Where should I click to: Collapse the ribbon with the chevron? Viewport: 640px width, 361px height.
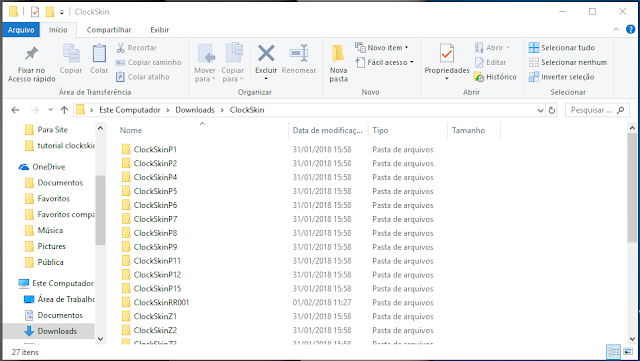pos(616,29)
